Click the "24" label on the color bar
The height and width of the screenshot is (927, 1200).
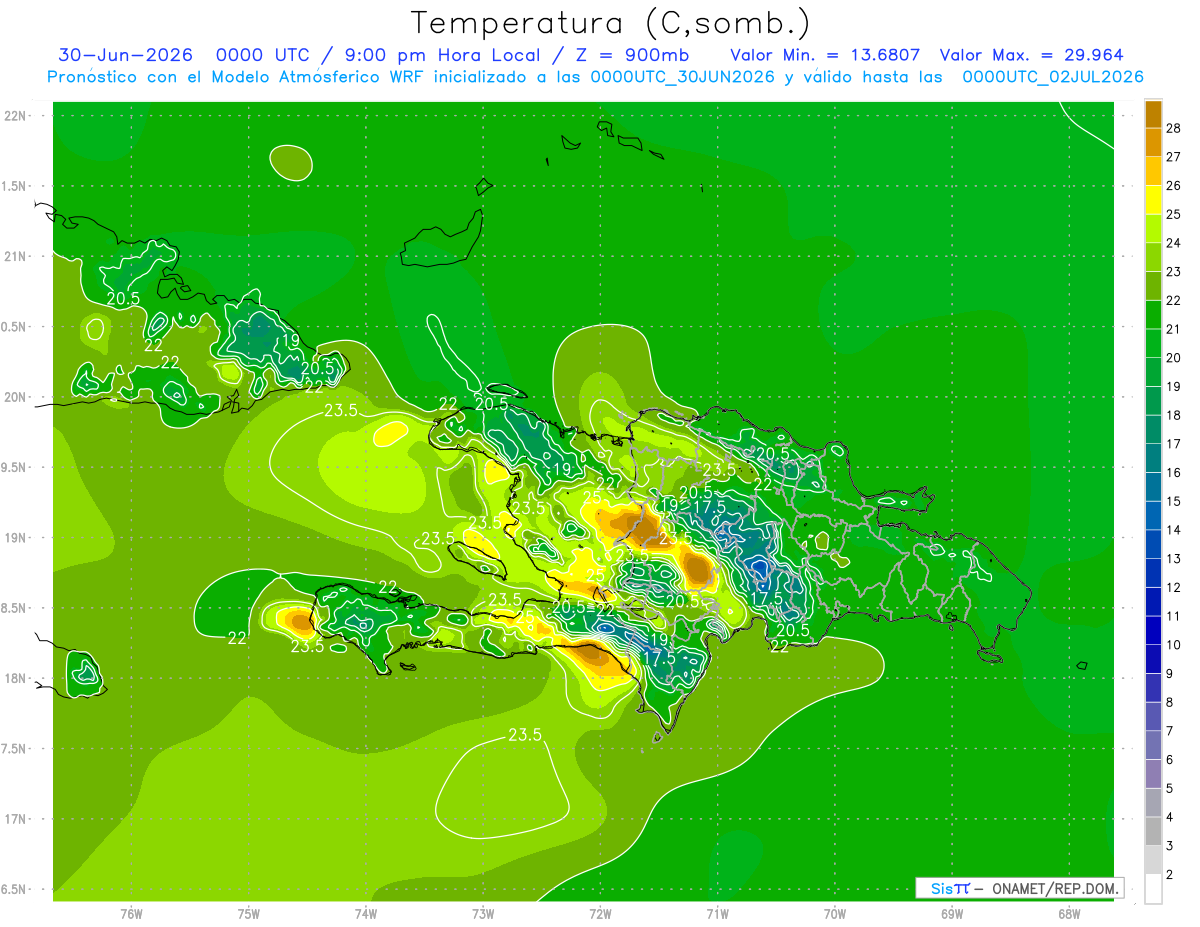pyautogui.click(x=1175, y=243)
